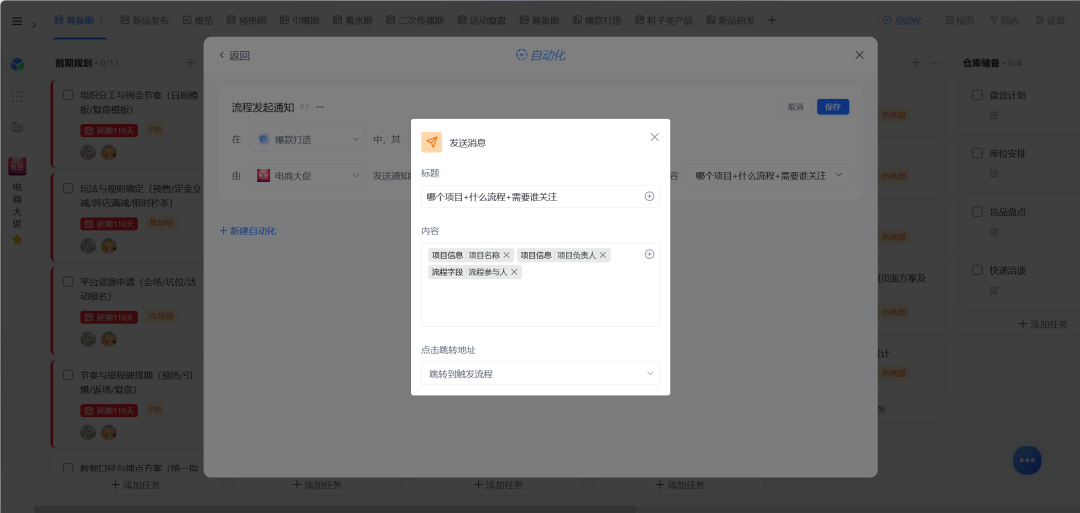Remove the 项目负责人 tag from the content
The width and height of the screenshot is (1080, 513).
[603, 255]
